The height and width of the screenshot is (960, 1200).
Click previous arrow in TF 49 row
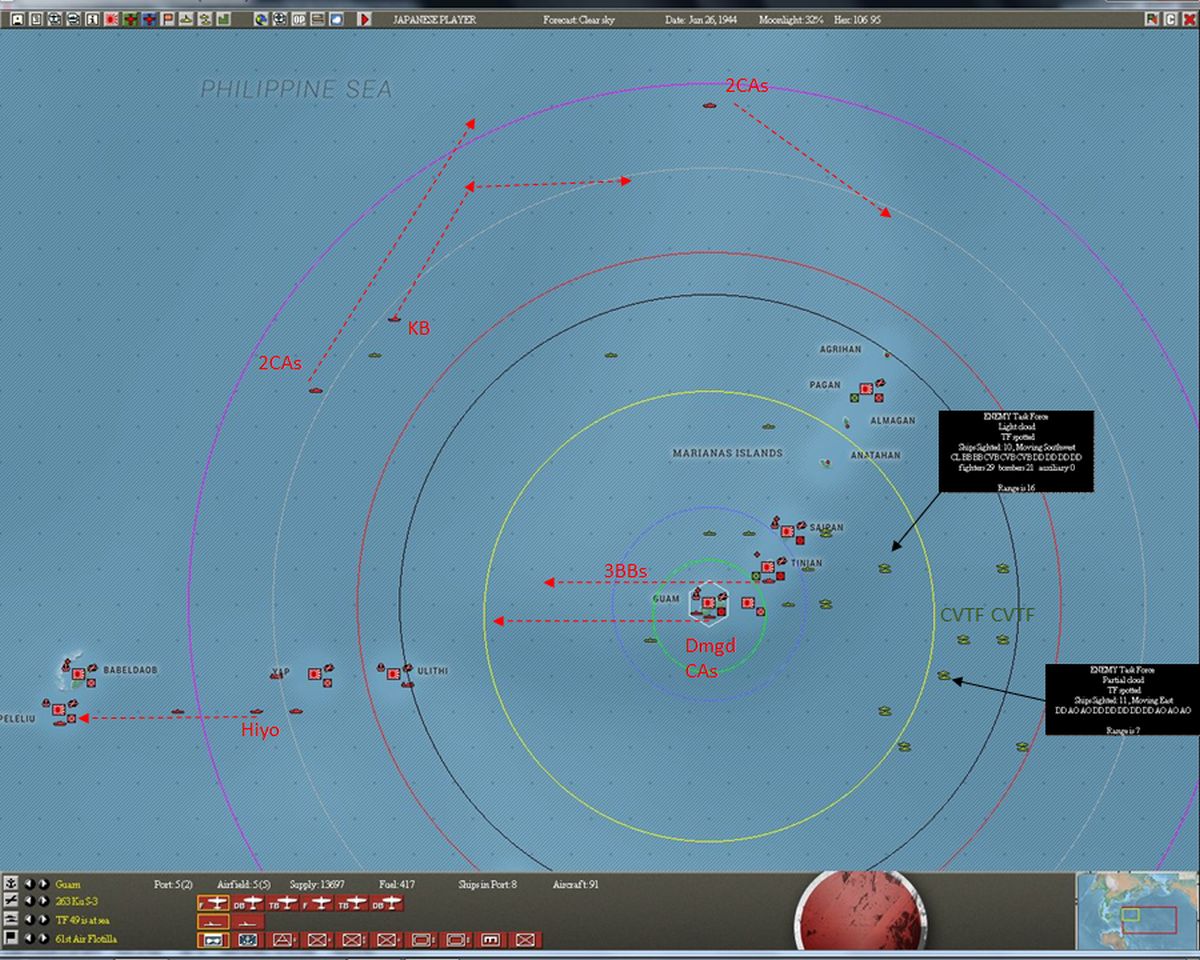click(x=30, y=920)
